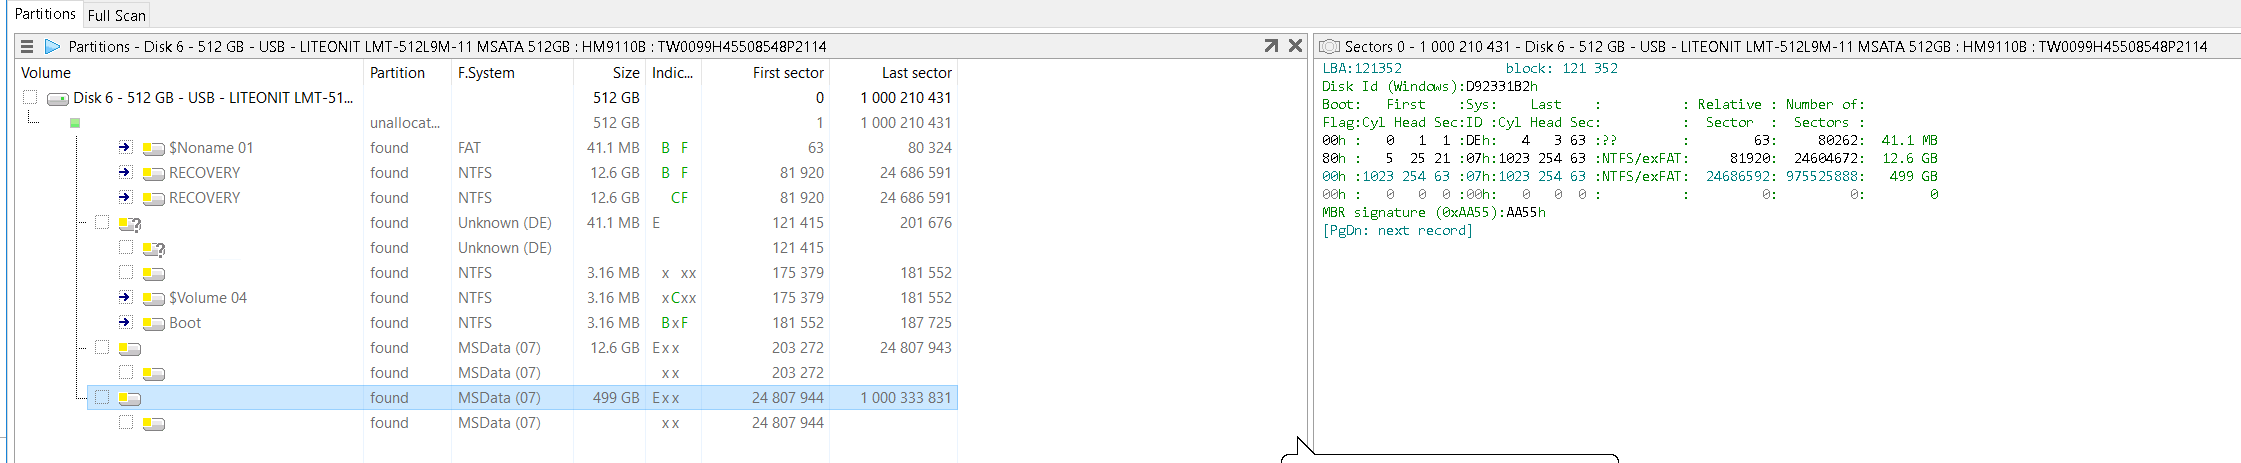2241x463 pixels.
Task: Click the block: 121 352 value
Action: [1561, 68]
